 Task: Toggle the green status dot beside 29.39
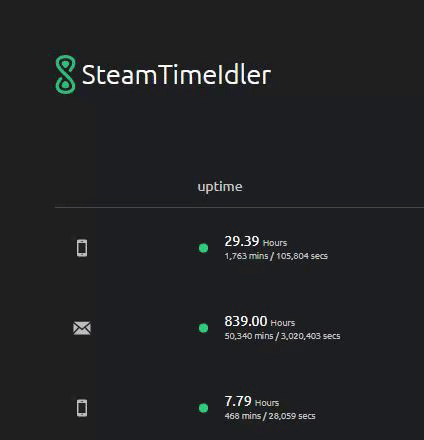pos(203,248)
